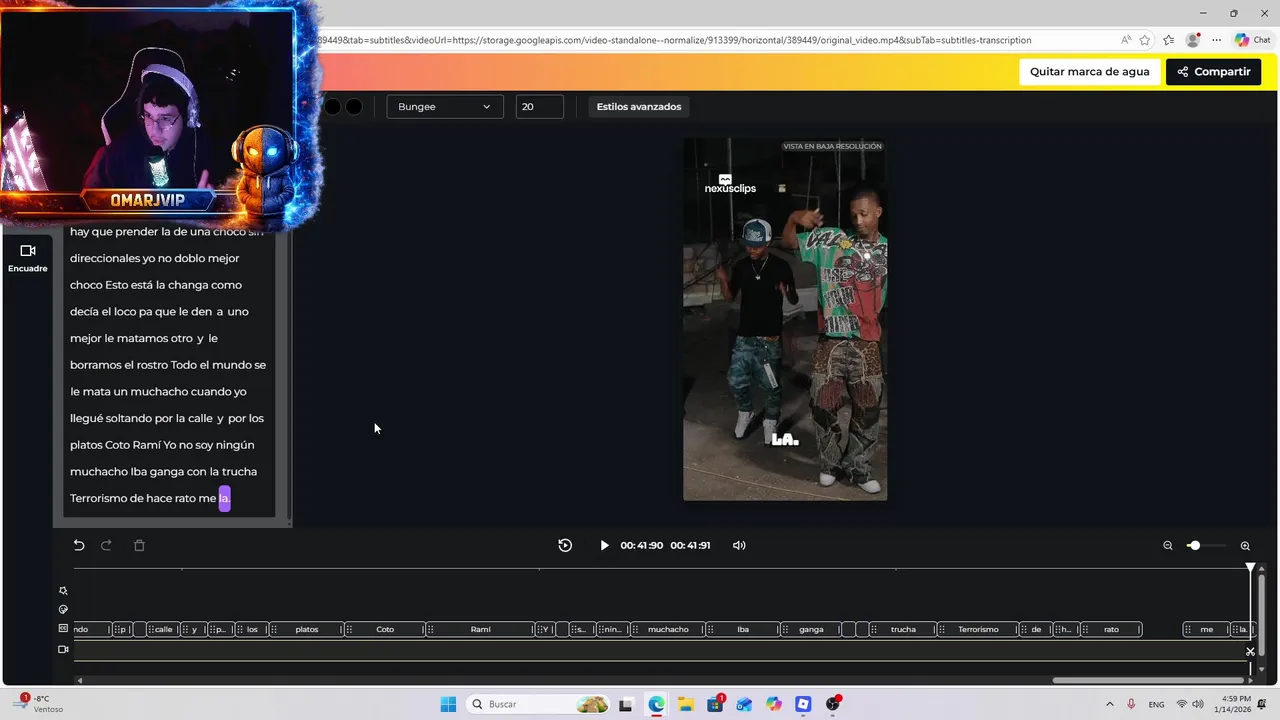This screenshot has height=720, width=1280.
Task: Zoom in the timeline
Action: [1245, 546]
